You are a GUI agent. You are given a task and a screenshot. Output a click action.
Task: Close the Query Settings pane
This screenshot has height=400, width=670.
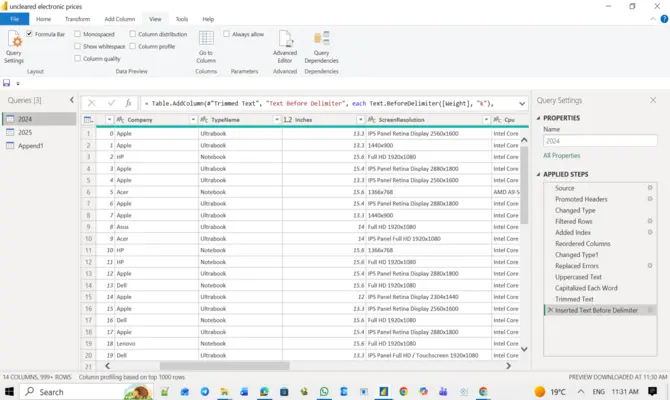(x=653, y=100)
